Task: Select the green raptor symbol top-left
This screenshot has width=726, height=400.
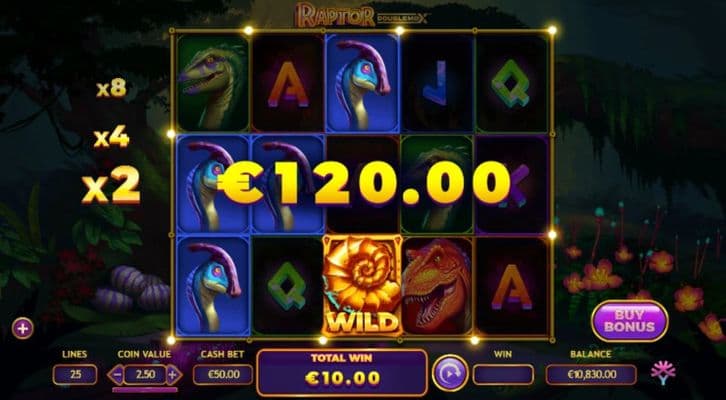Action: [x=213, y=83]
